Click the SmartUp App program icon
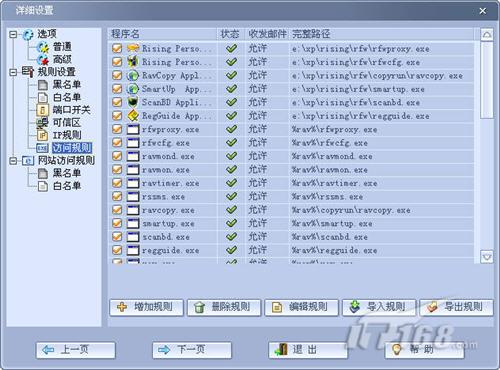The width and height of the screenshot is (500, 370). 133,89
